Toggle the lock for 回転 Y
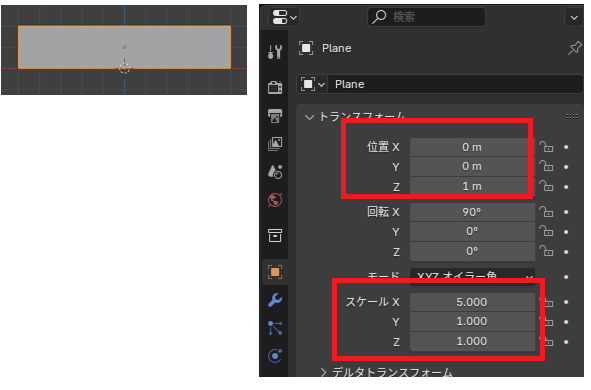The height and width of the screenshot is (390, 591). tap(546, 232)
